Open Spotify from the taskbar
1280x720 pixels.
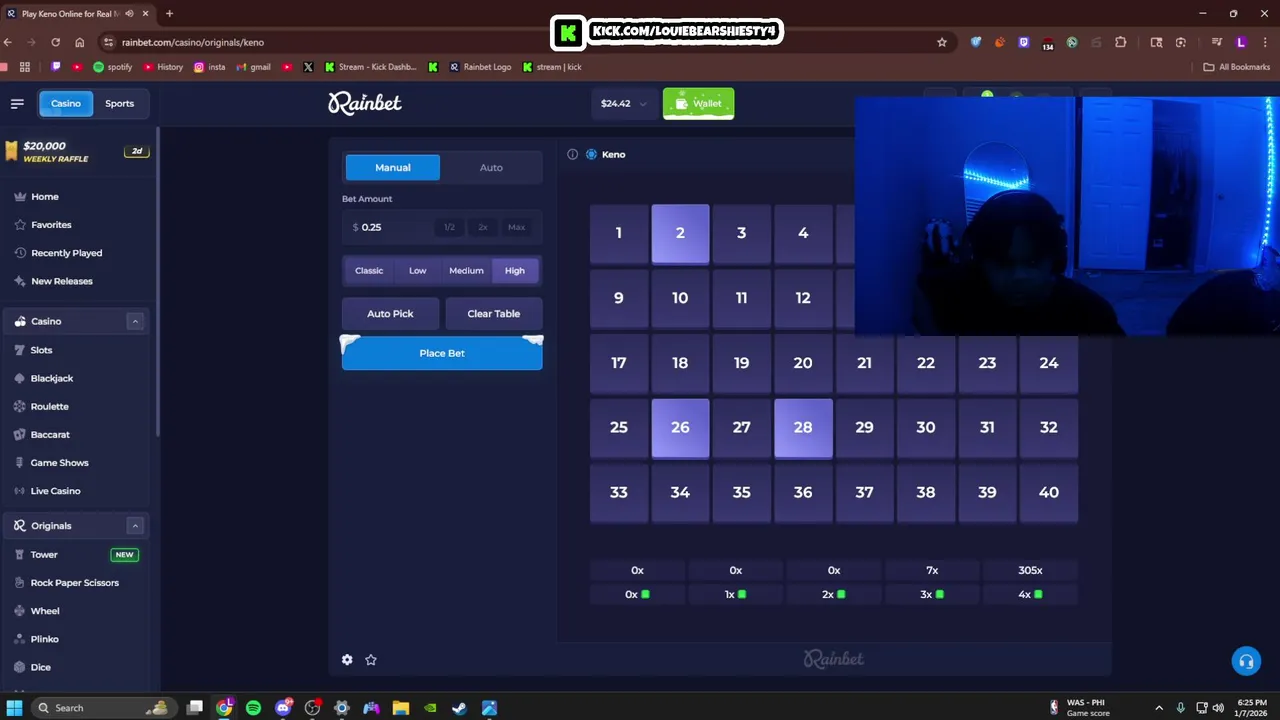254,708
